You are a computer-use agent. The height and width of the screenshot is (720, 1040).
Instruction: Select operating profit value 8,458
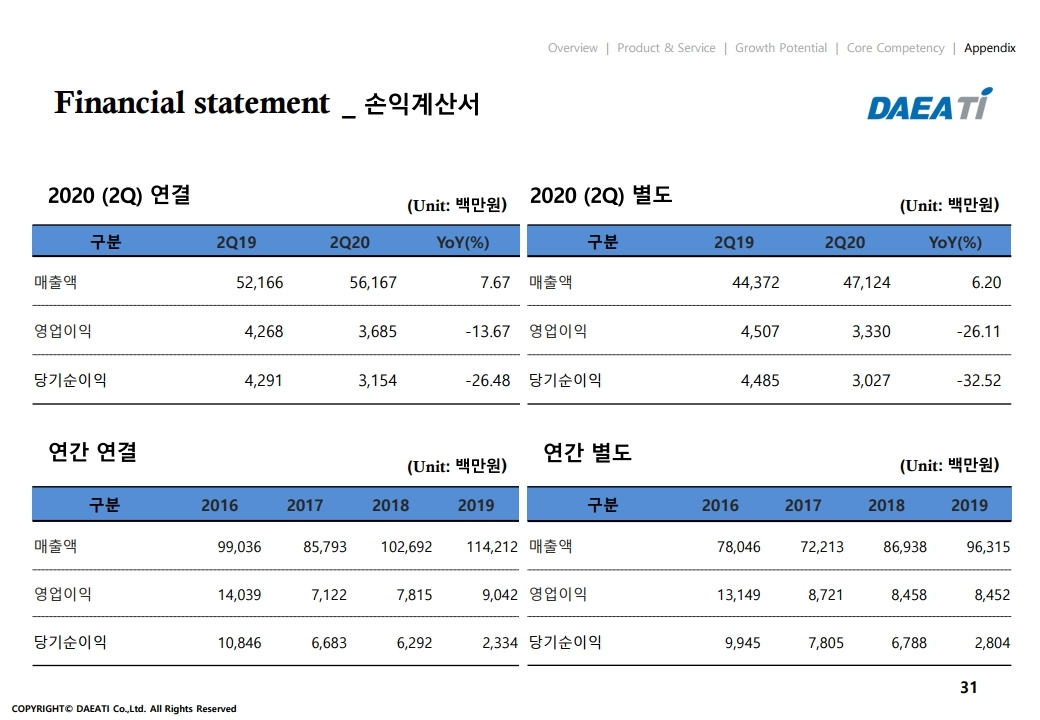click(909, 595)
